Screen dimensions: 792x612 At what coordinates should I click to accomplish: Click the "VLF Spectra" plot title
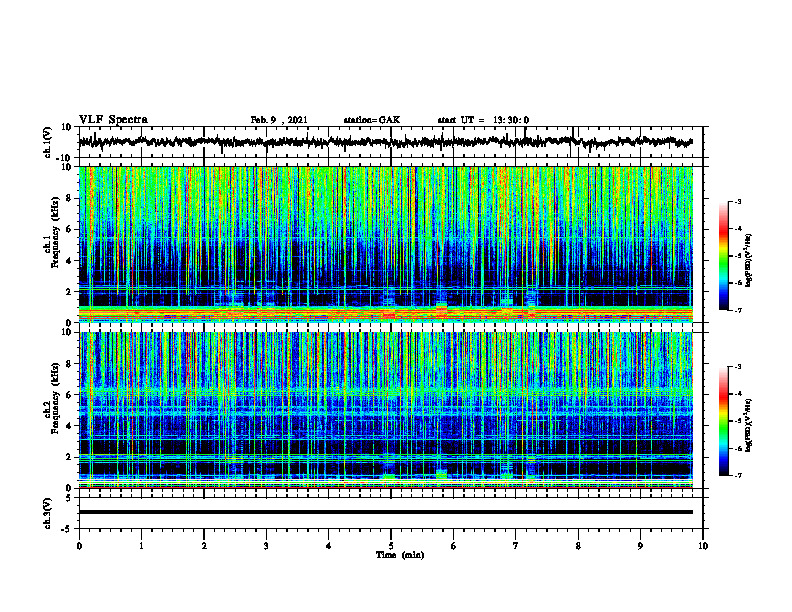tap(113, 120)
